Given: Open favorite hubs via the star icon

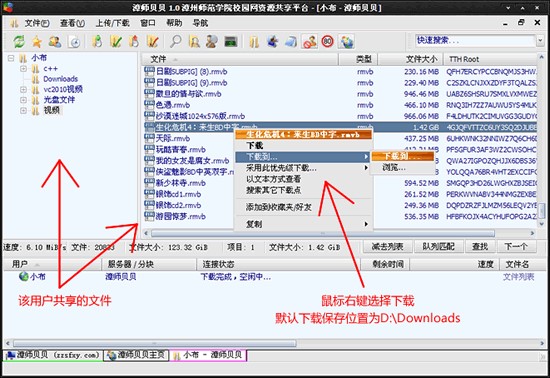Looking at the screenshot, I should (37, 41).
